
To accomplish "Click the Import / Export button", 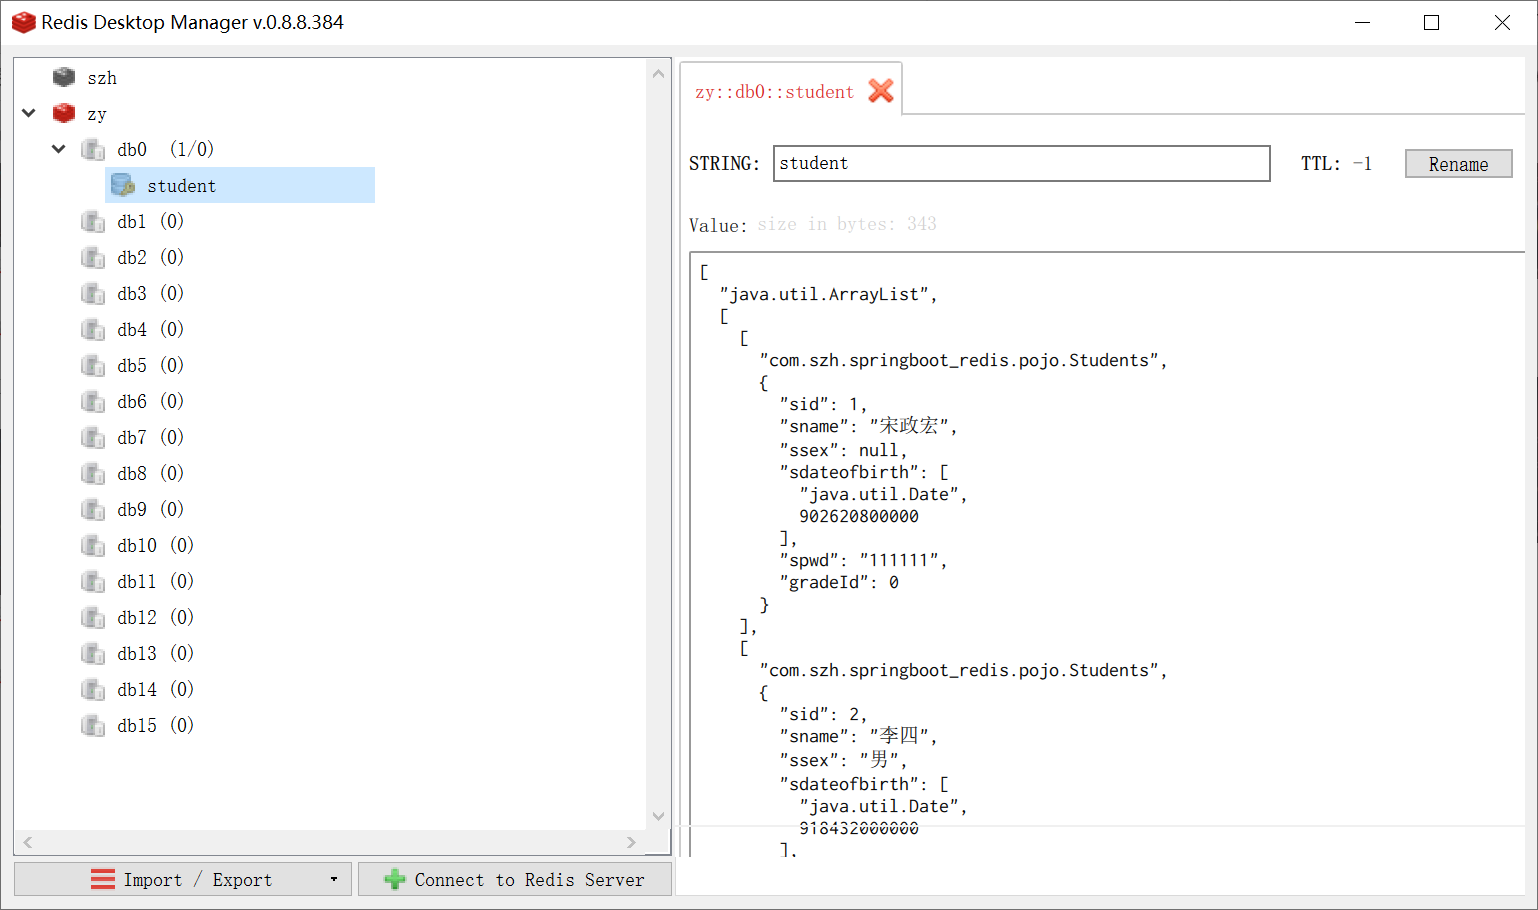I will [182, 880].
